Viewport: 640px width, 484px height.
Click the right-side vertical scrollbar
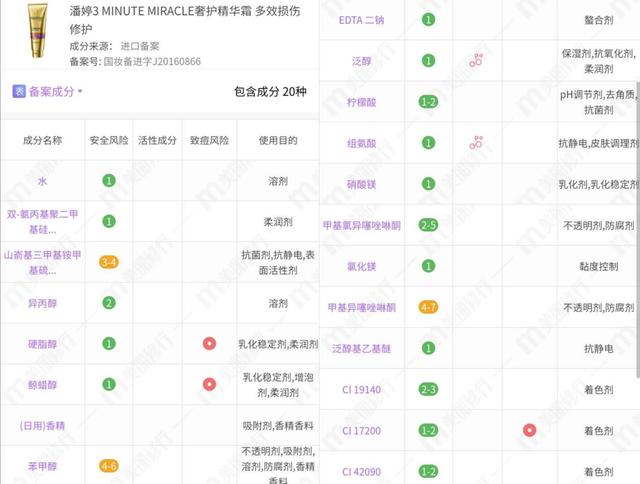pos(638,229)
